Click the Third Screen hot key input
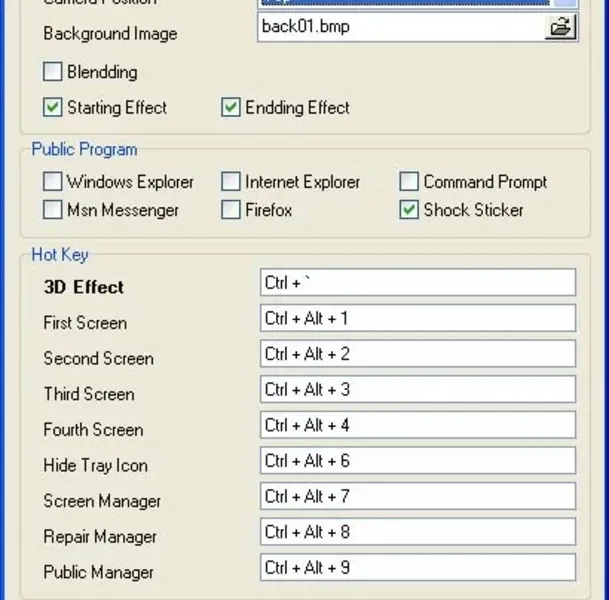This screenshot has width=609, height=600. (x=417, y=390)
